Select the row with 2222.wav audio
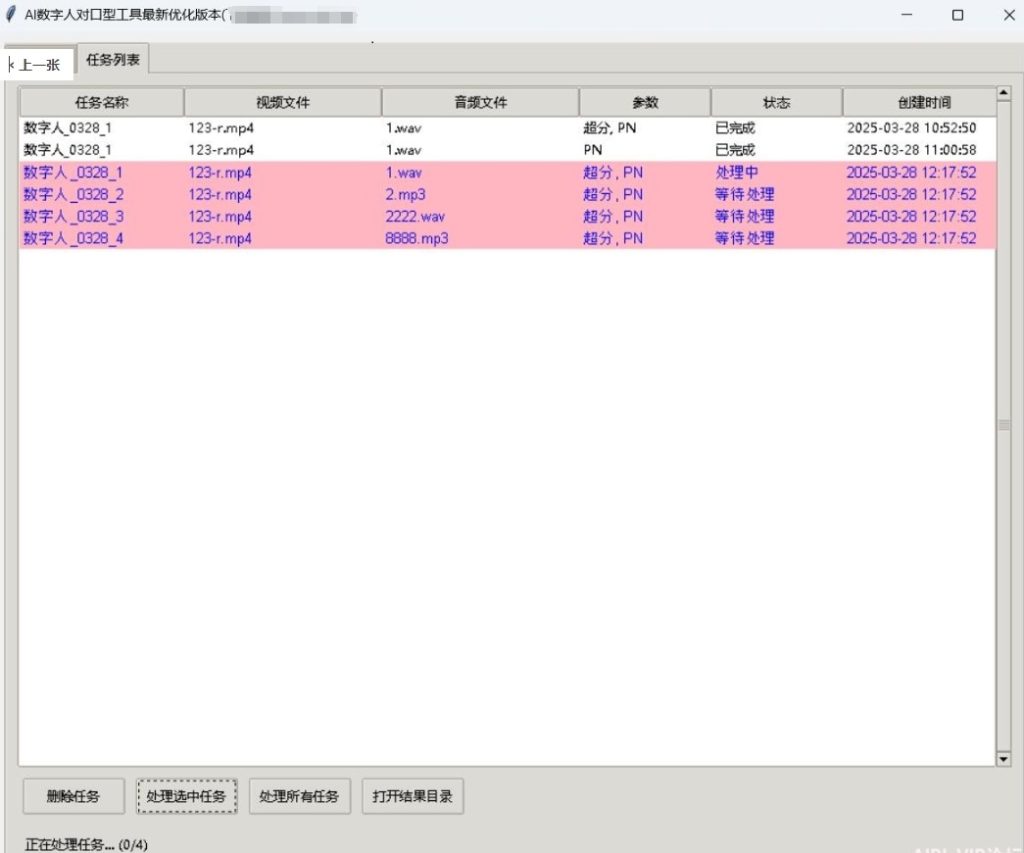The image size is (1024, 853). tap(415, 216)
